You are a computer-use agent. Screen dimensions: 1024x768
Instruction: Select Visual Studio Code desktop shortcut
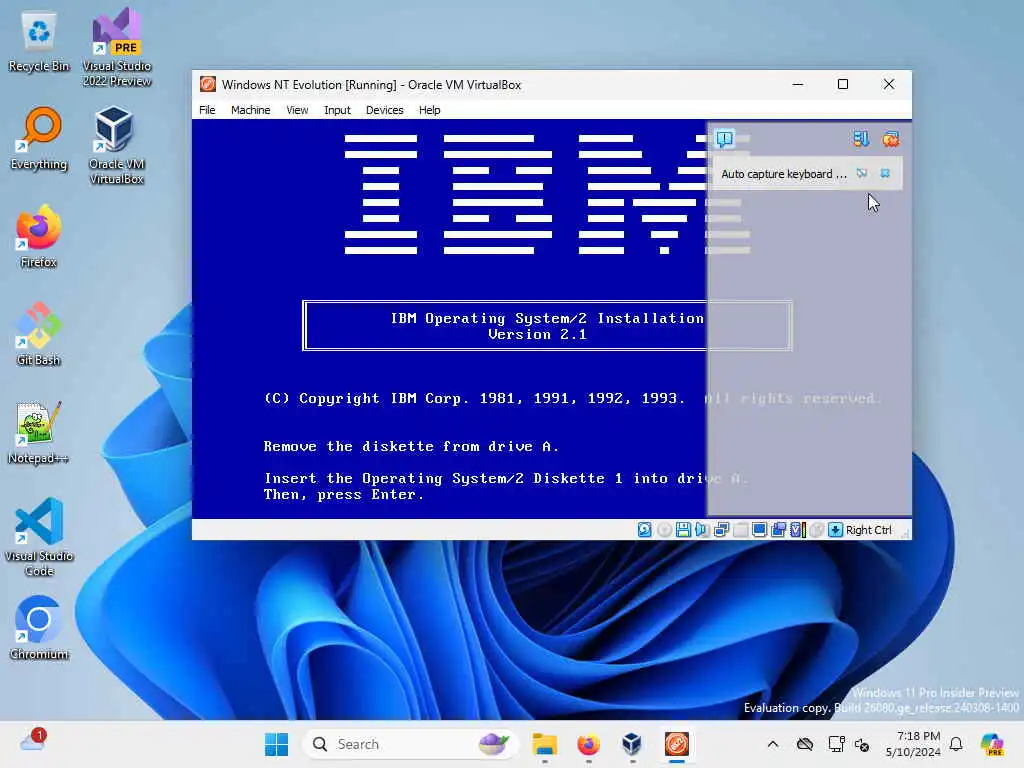coord(39,537)
